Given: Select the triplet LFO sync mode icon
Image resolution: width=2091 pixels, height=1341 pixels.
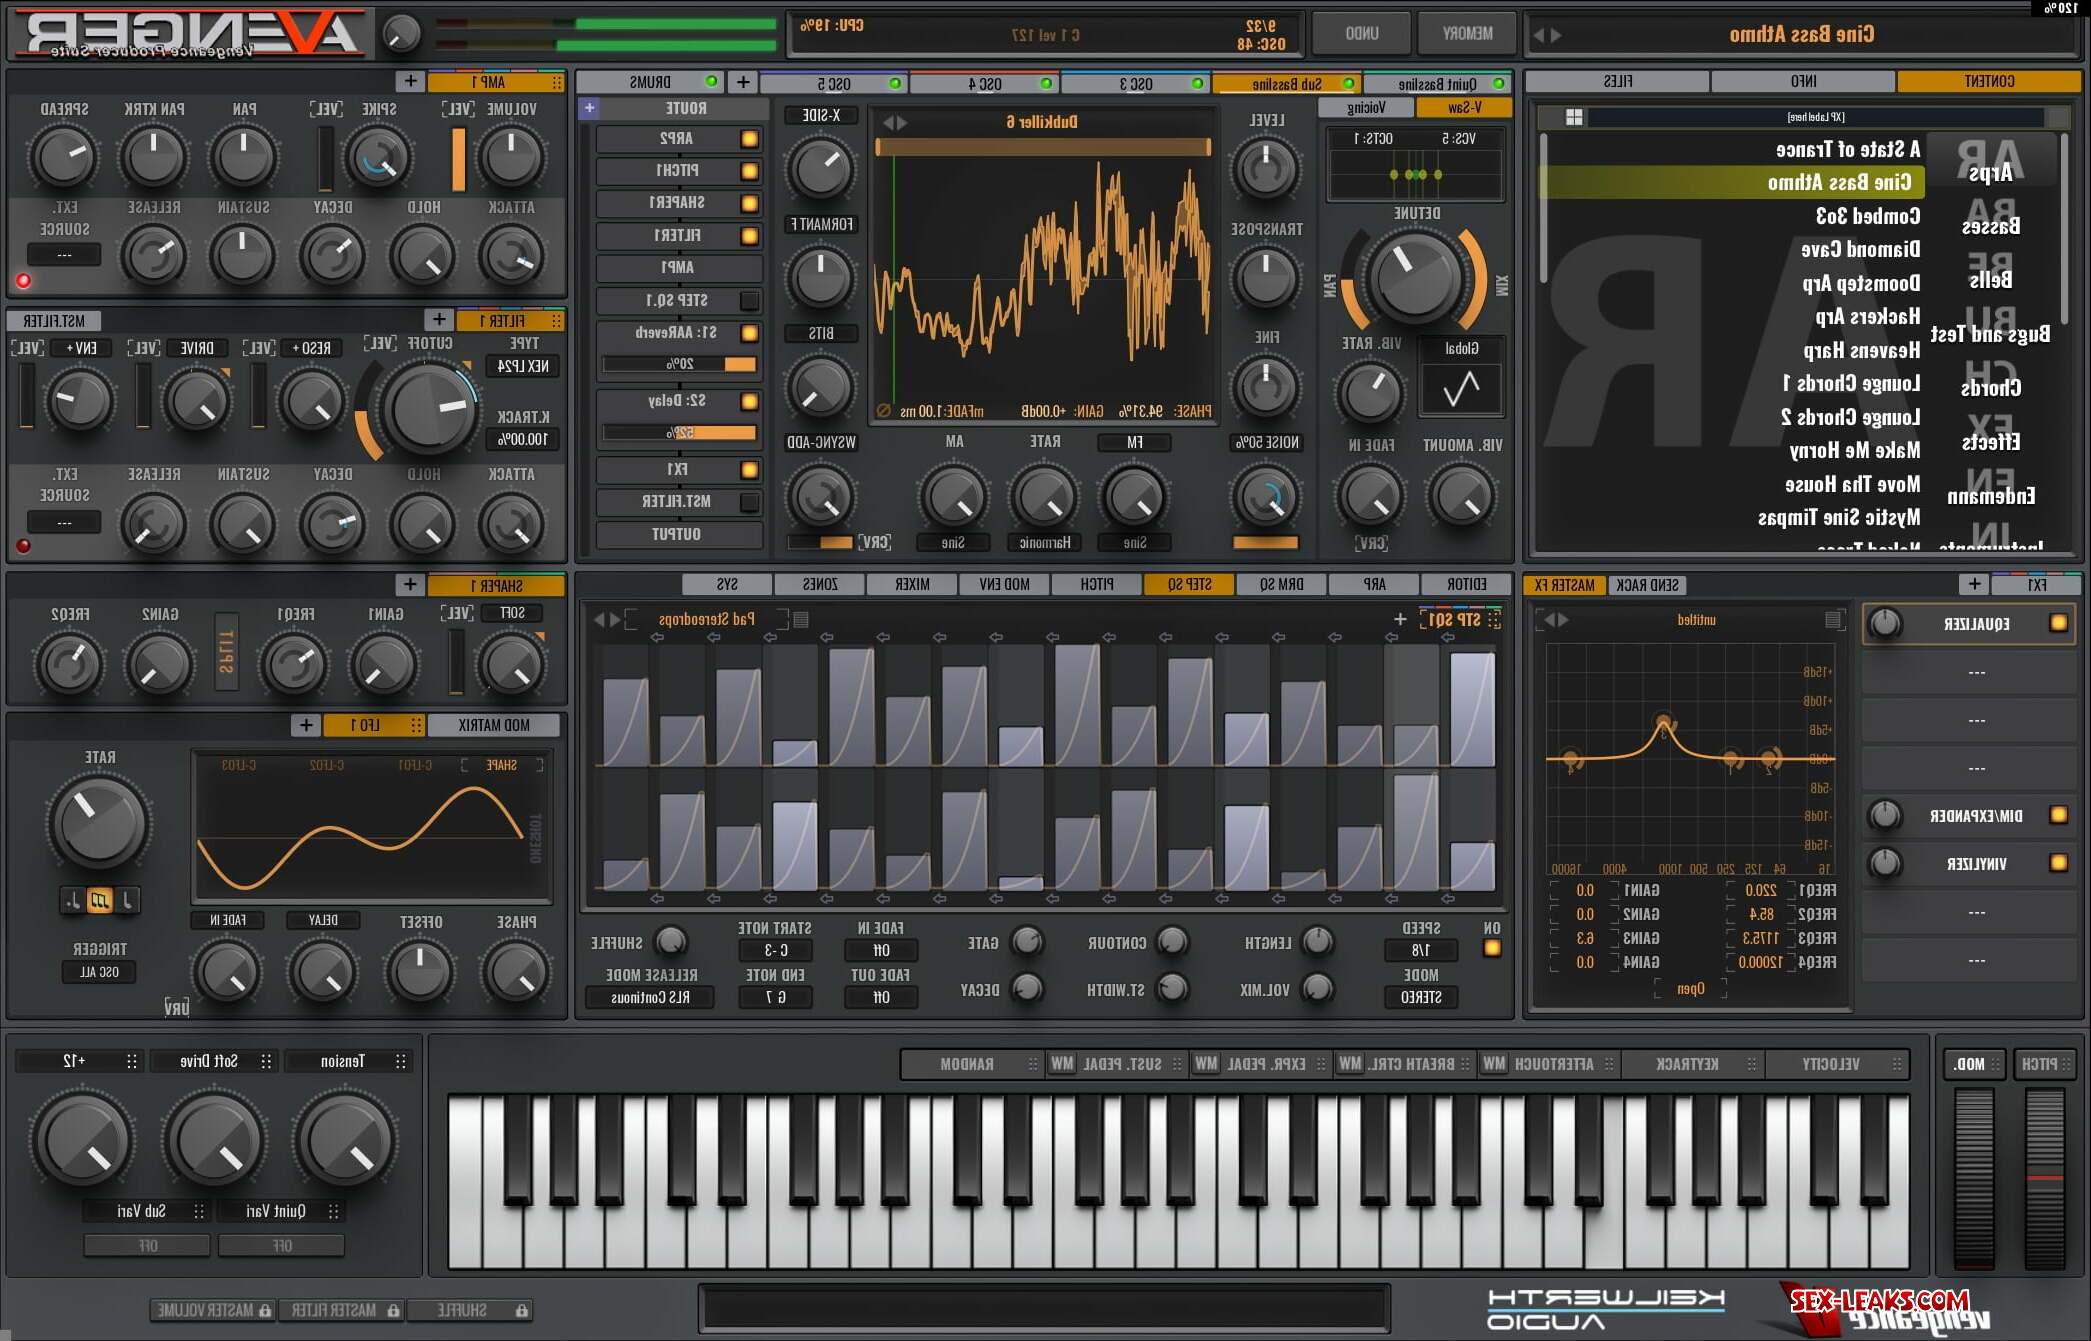Looking at the screenshot, I should (x=100, y=900).
